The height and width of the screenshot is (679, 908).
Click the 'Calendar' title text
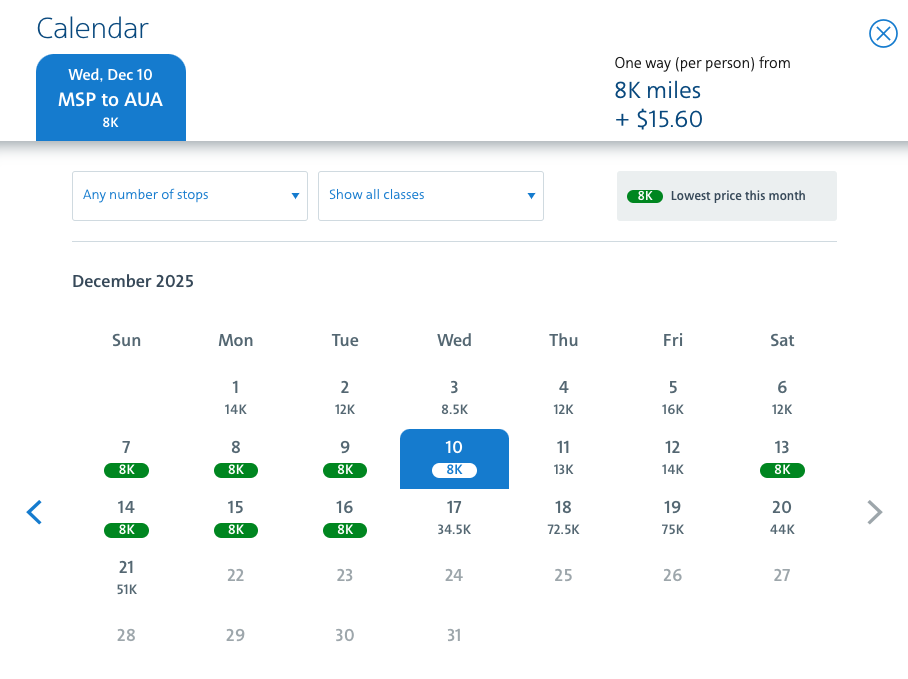pyautogui.click(x=92, y=28)
